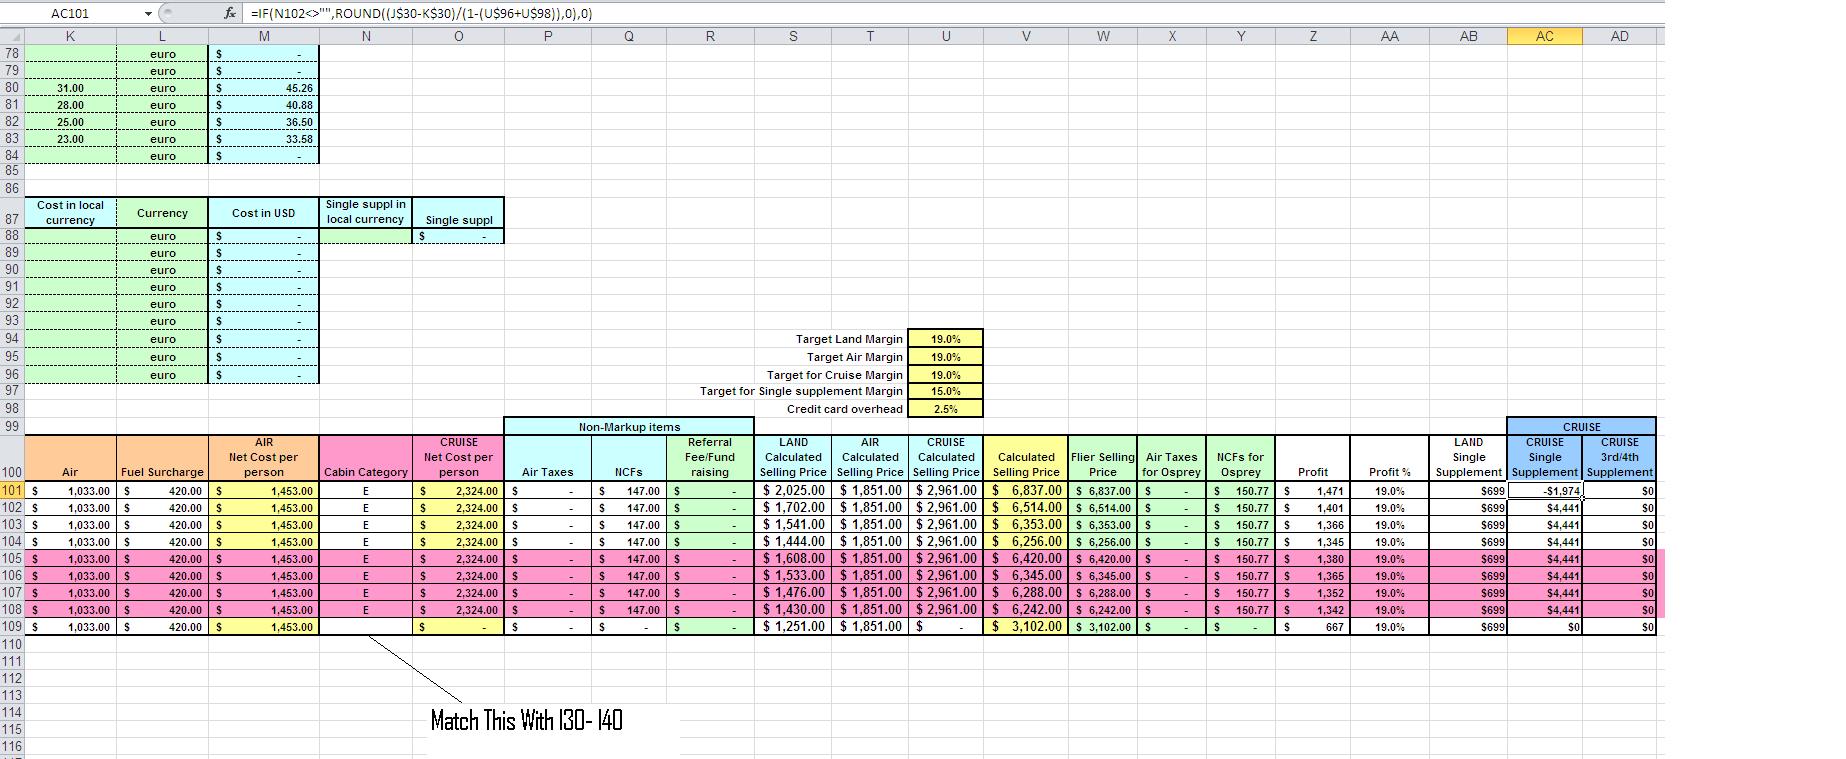
Task: Click the Cost in local currency header
Action: click(x=70, y=212)
